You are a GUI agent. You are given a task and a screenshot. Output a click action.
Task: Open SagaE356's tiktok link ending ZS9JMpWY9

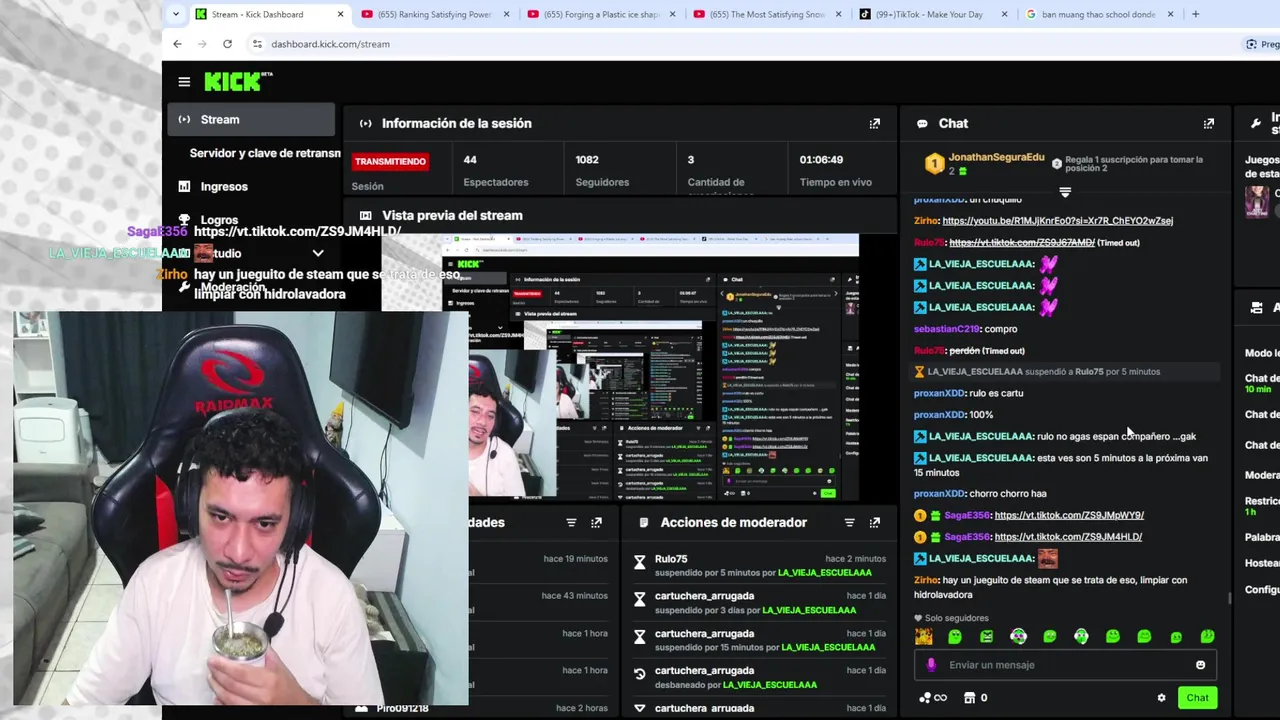click(1069, 515)
